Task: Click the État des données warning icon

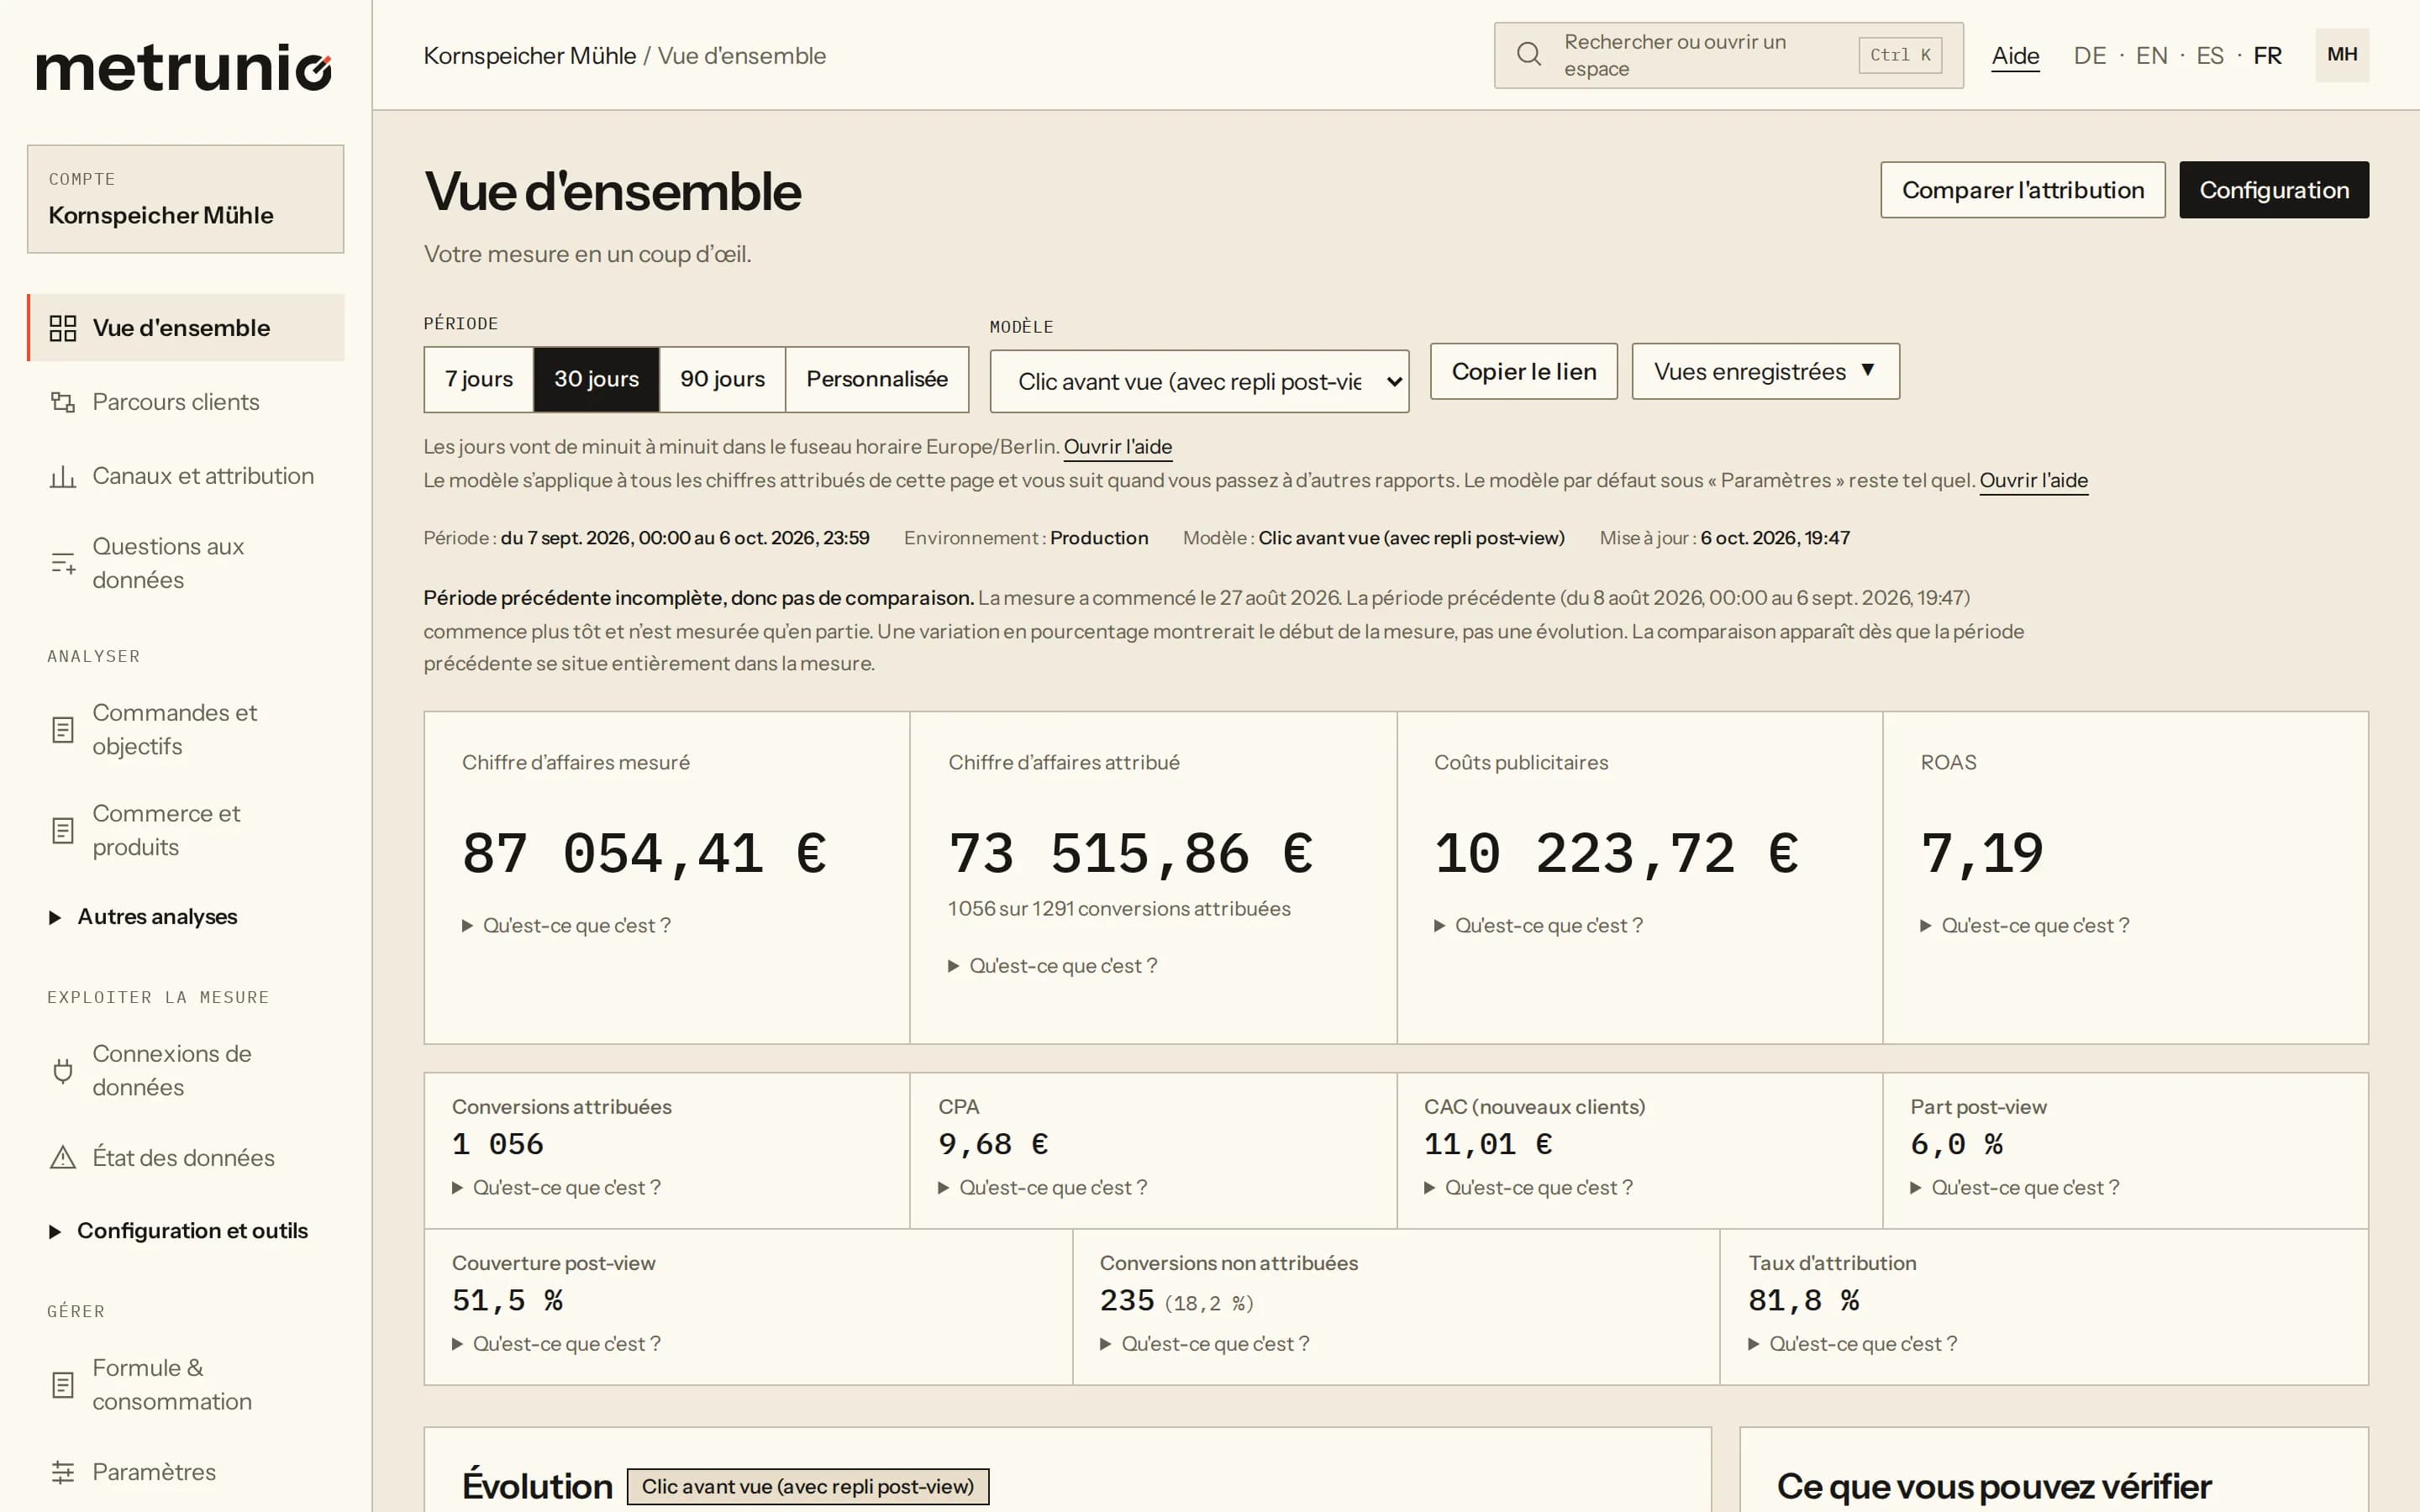Action: click(x=63, y=1157)
